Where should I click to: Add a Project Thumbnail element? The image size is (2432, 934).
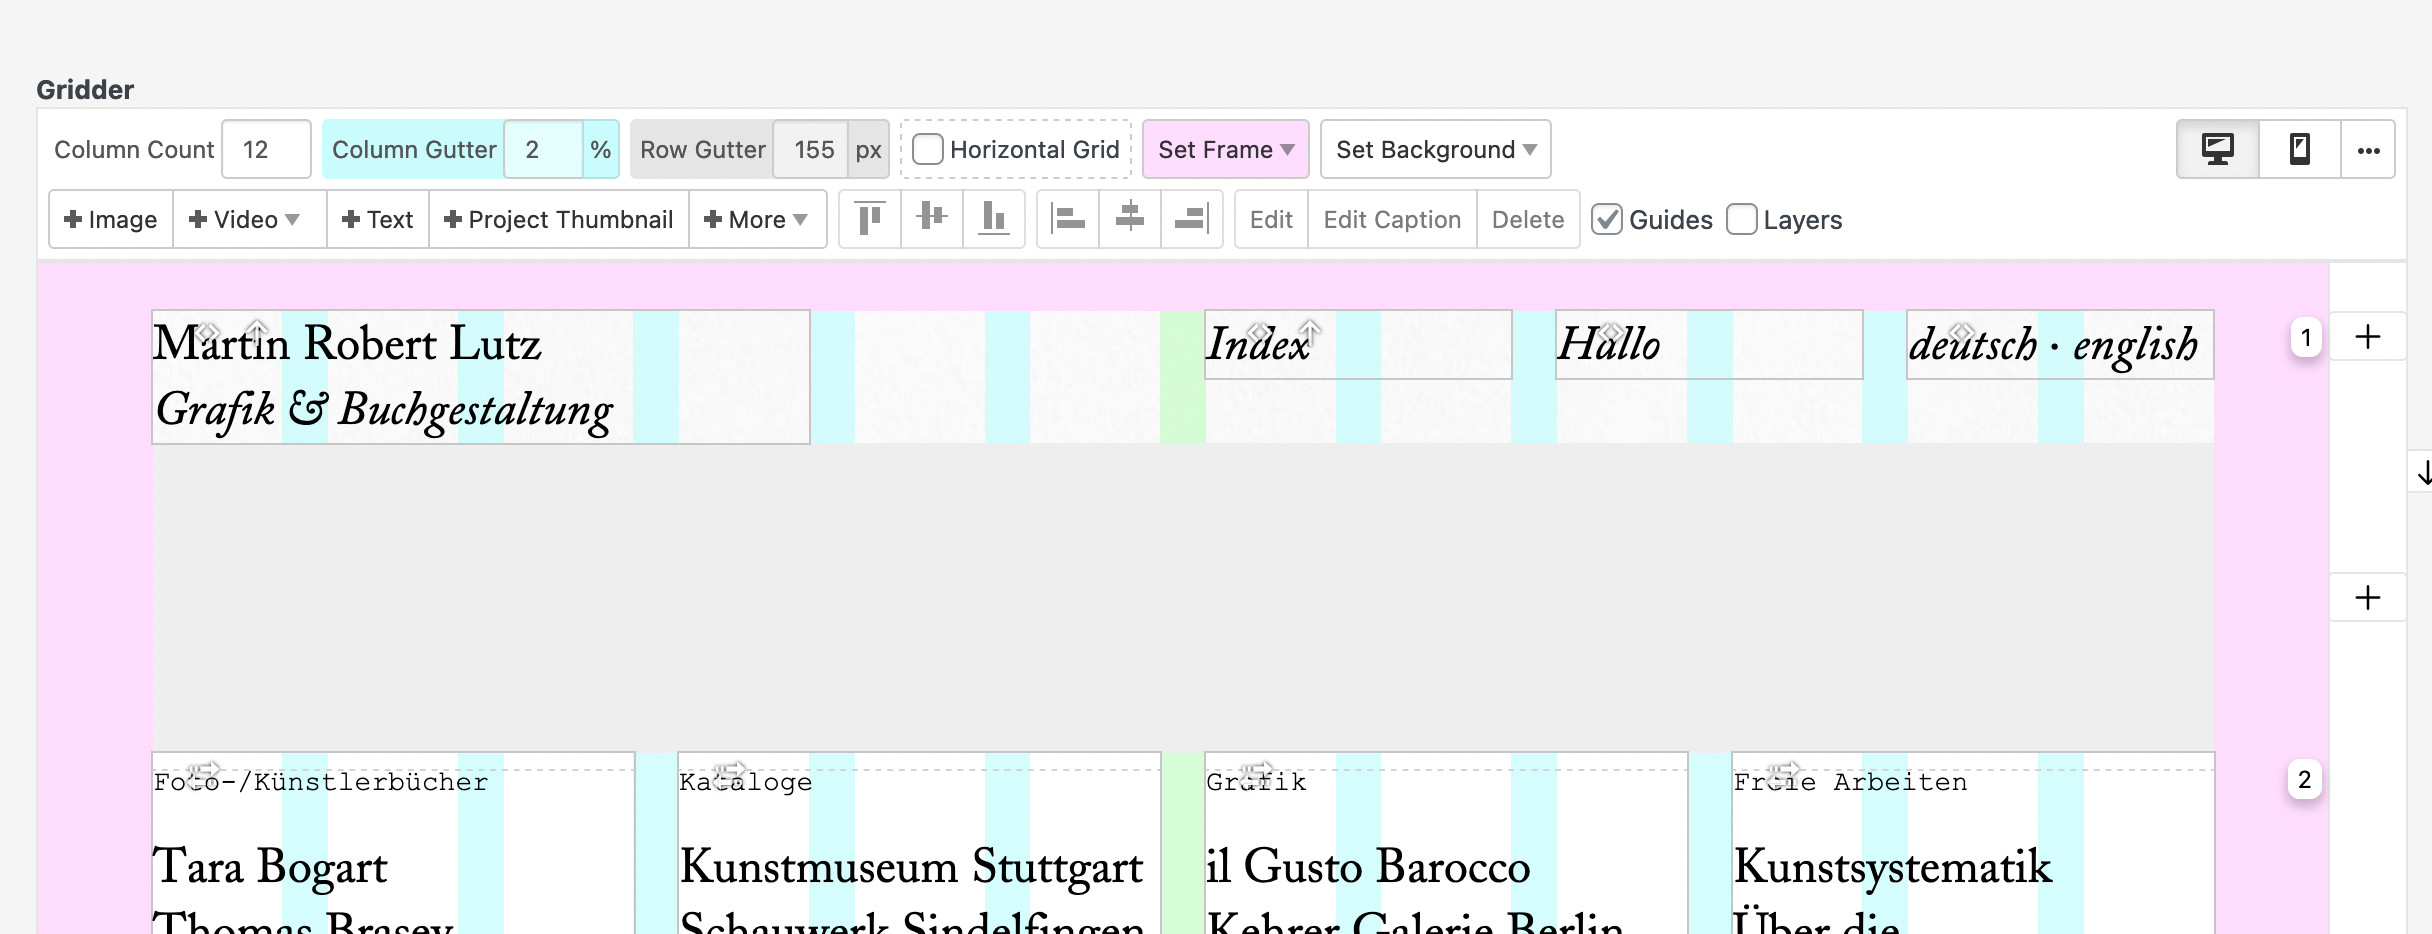click(558, 220)
